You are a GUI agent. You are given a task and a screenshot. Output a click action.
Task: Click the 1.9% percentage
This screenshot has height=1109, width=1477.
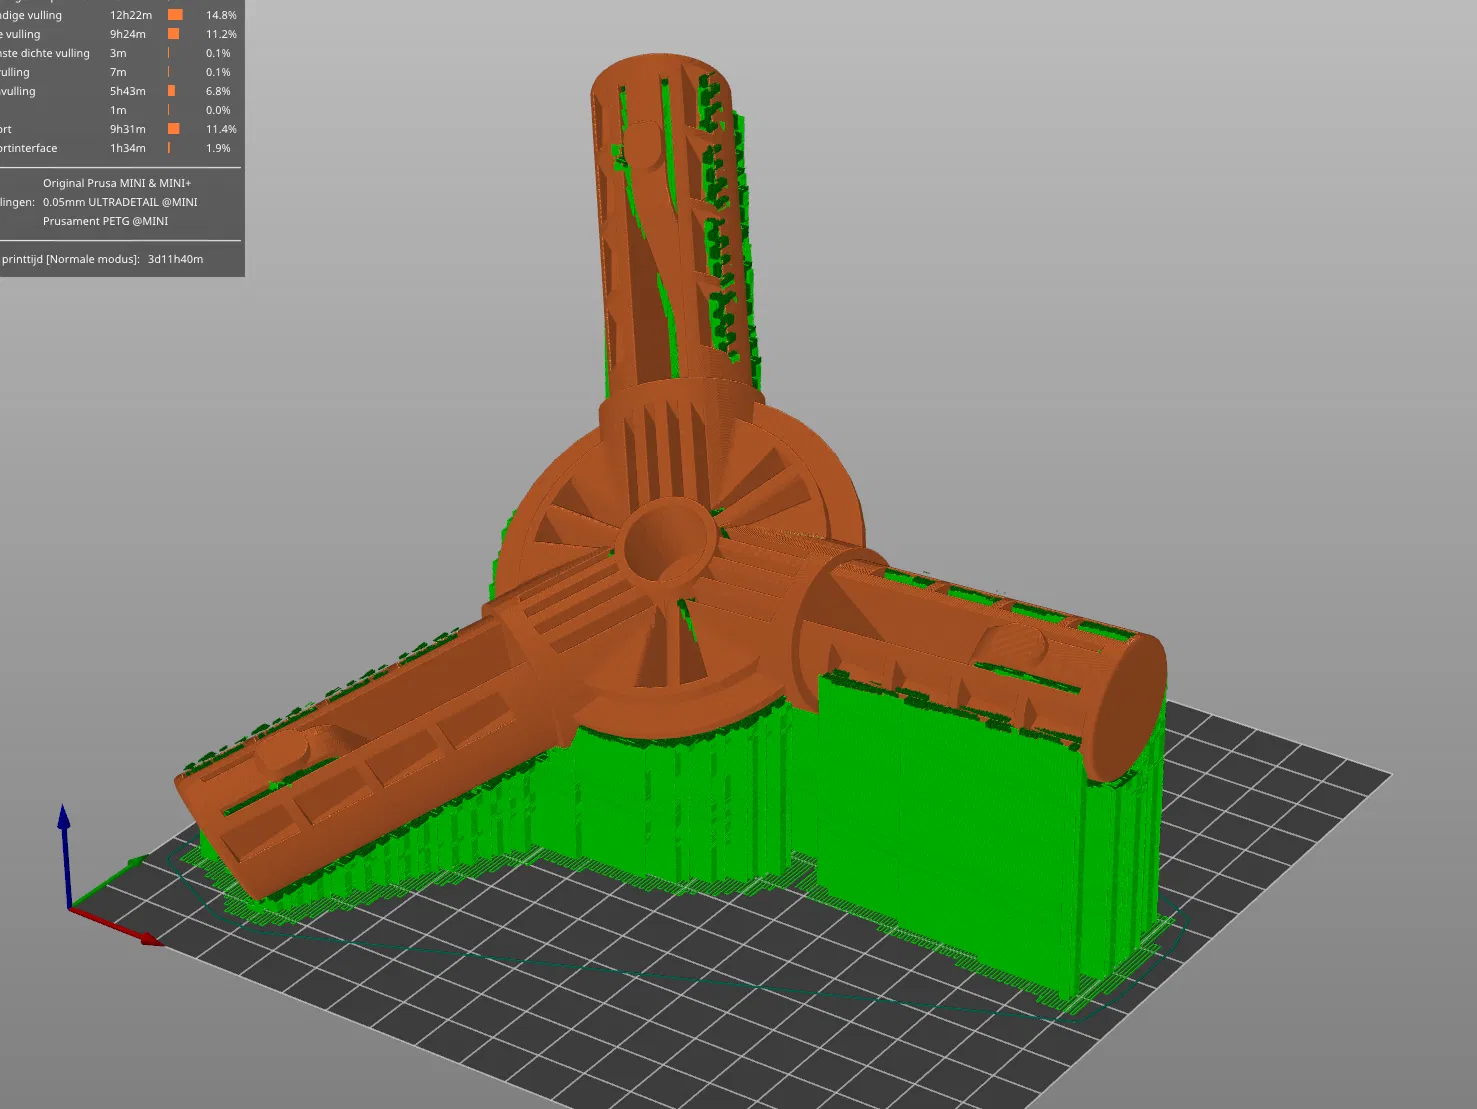click(218, 148)
